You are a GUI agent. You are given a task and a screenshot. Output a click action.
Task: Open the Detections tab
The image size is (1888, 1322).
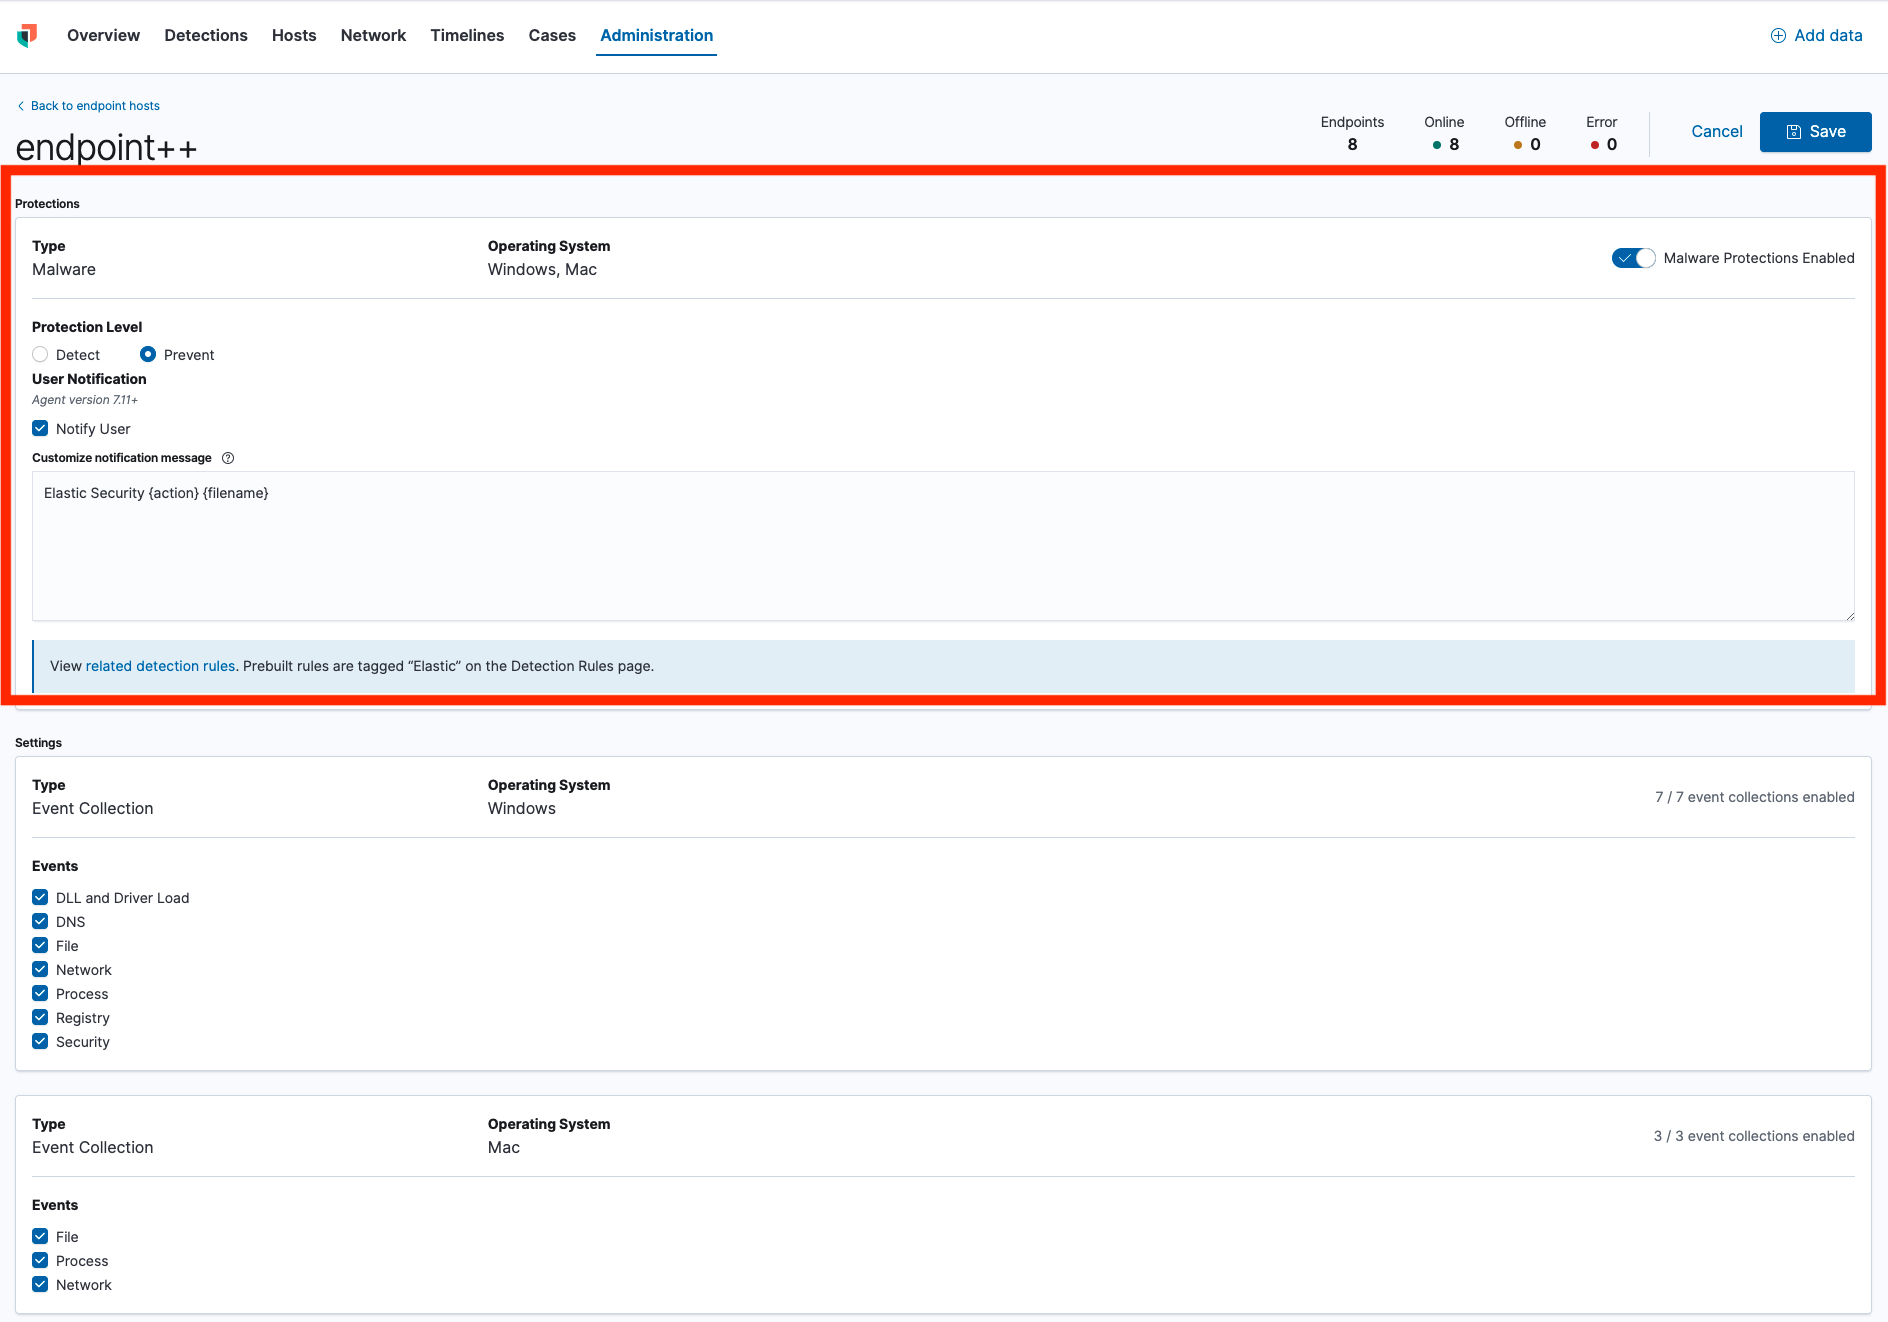click(x=206, y=35)
